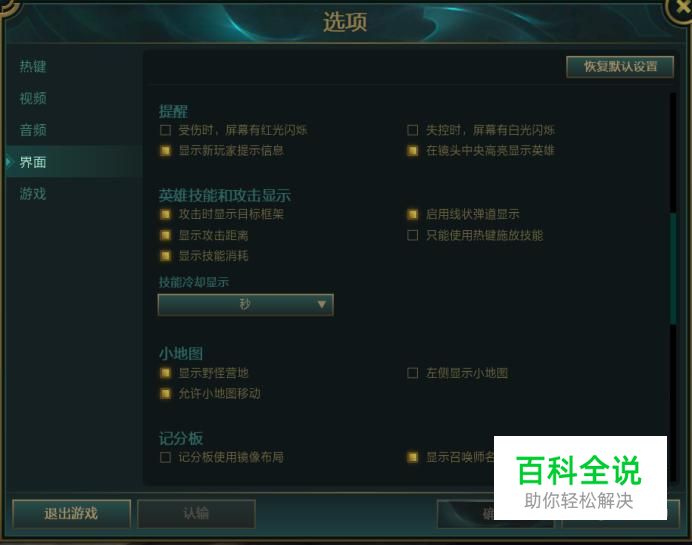Click the options panel vertical scrollbar
Viewport: 692px width, 545px height.
coord(673,268)
